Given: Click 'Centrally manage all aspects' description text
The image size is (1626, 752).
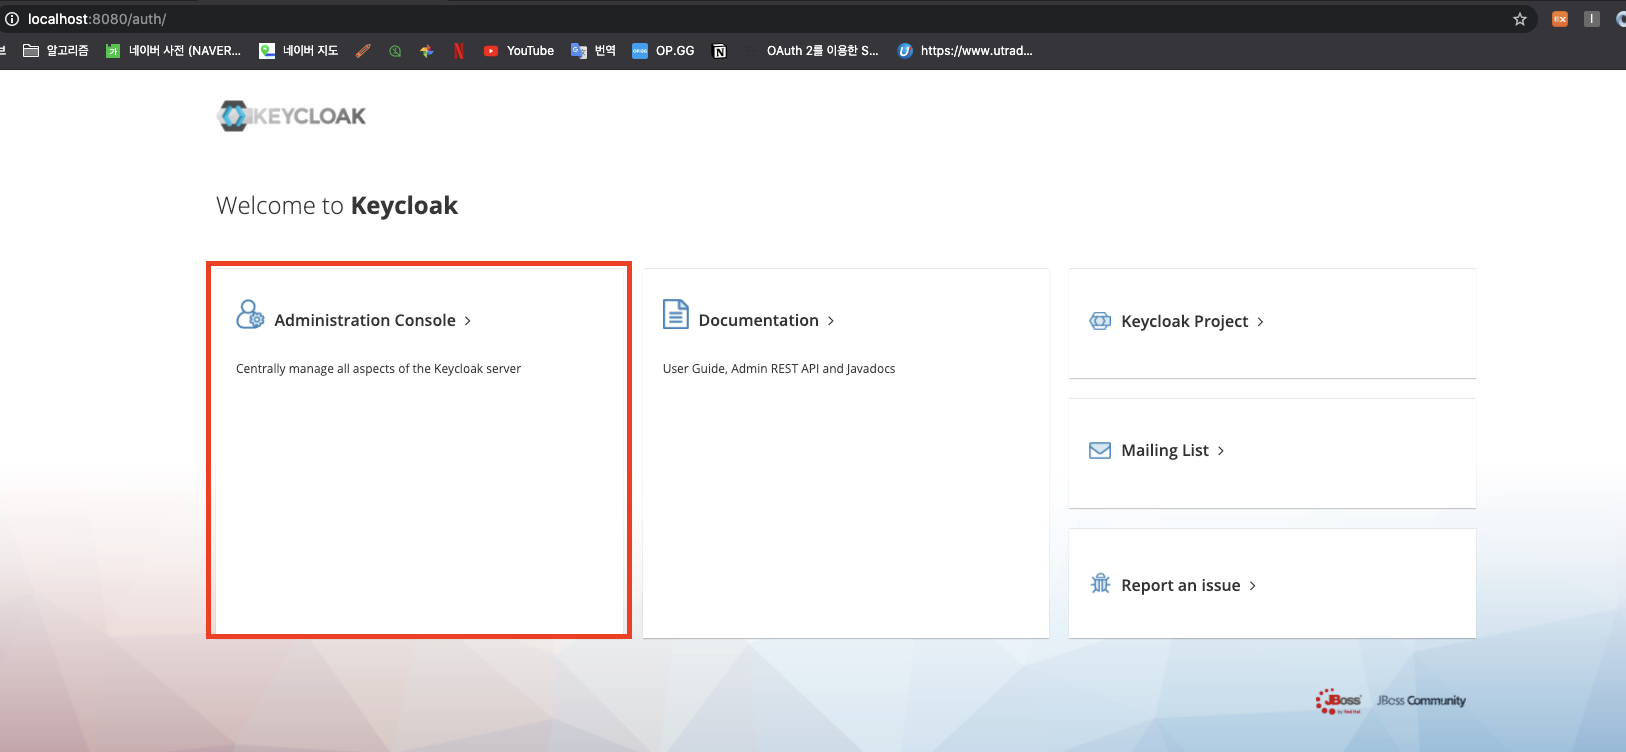Looking at the screenshot, I should pyautogui.click(x=378, y=369).
